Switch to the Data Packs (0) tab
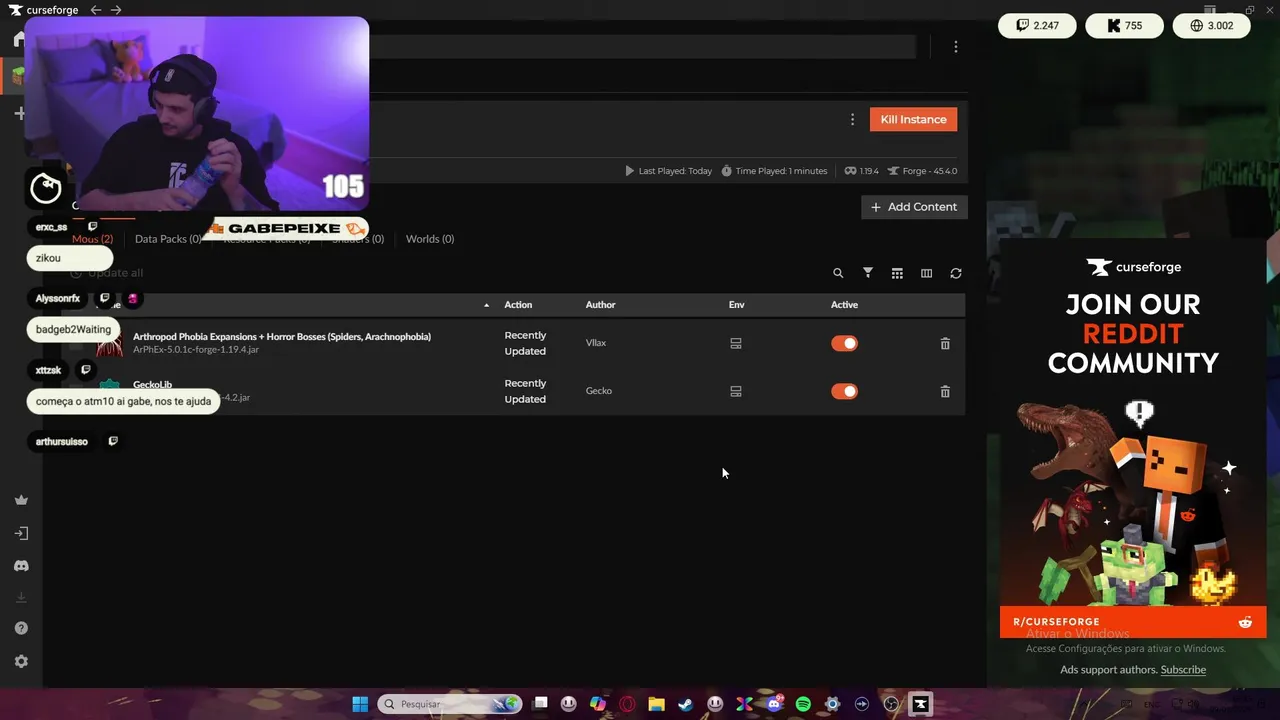The width and height of the screenshot is (1280, 720). click(168, 239)
